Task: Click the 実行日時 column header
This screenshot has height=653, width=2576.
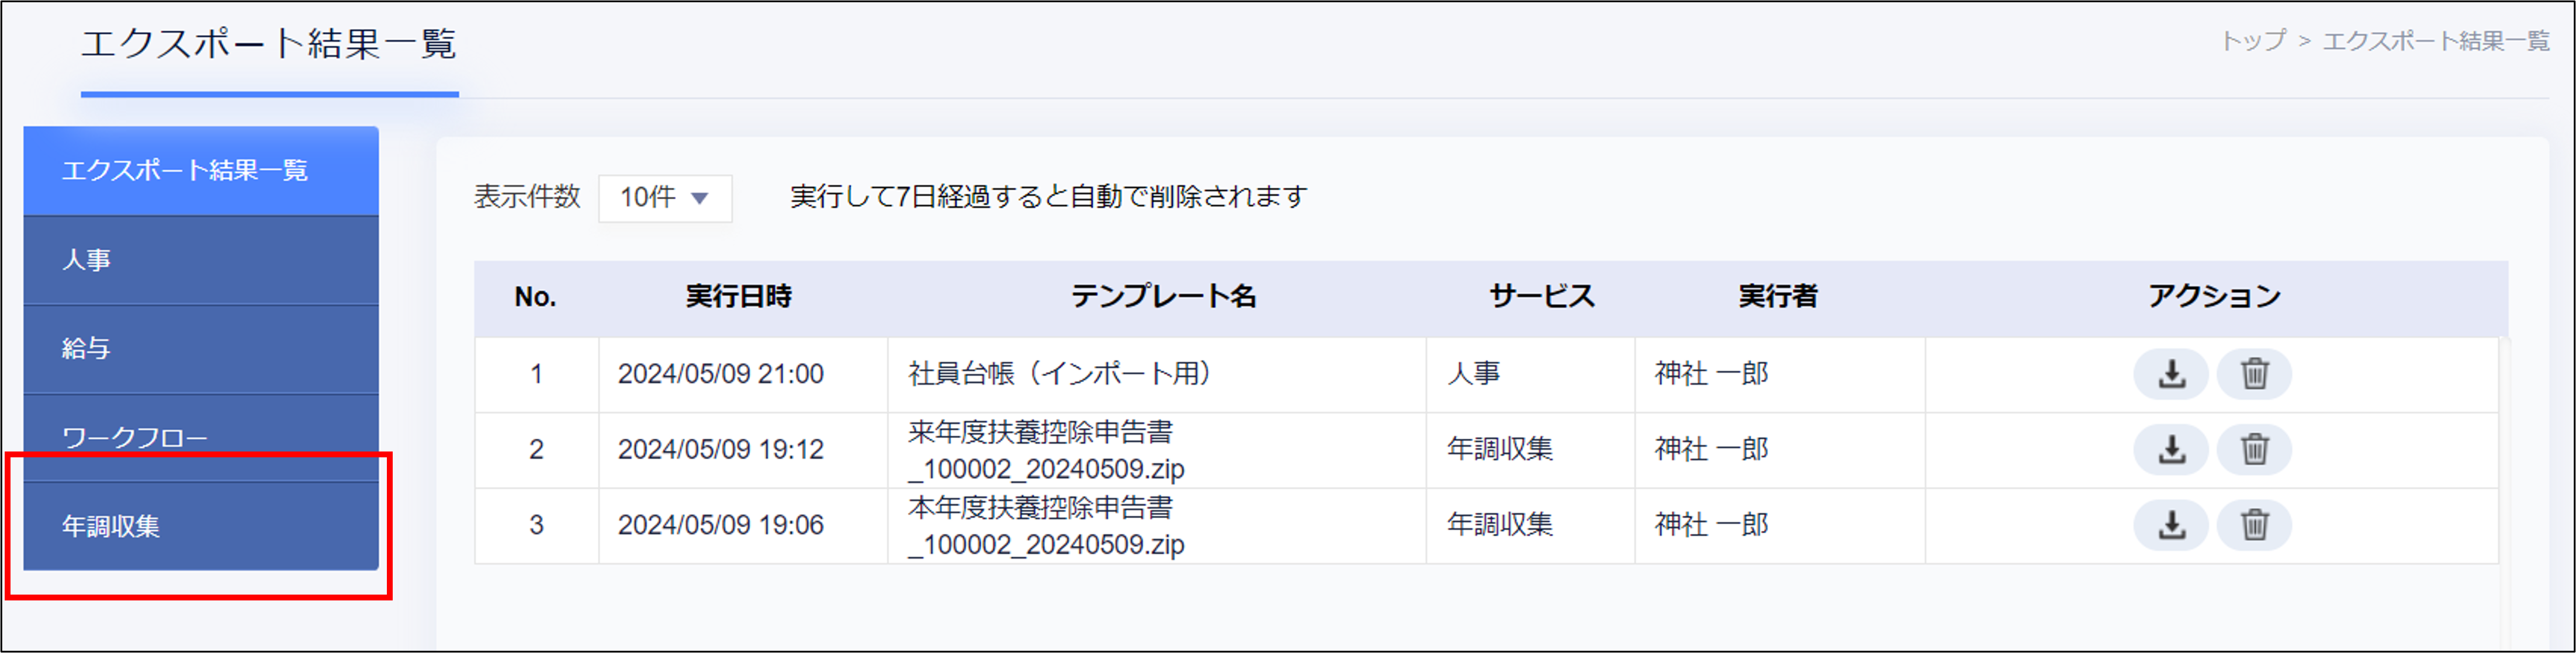Action: tap(740, 296)
